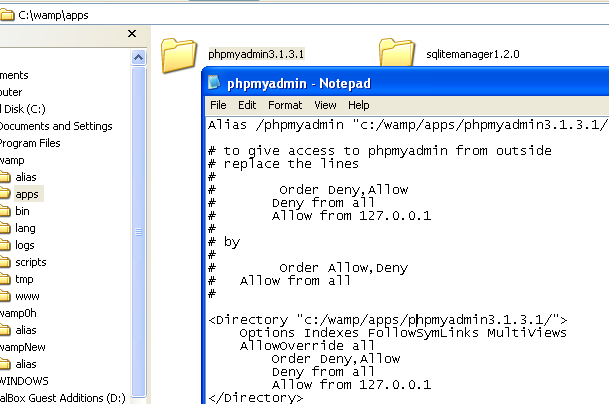Viewport: 609px width, 404px height.
Task: Click the opening <Directory> tag line
Action: click(388, 320)
